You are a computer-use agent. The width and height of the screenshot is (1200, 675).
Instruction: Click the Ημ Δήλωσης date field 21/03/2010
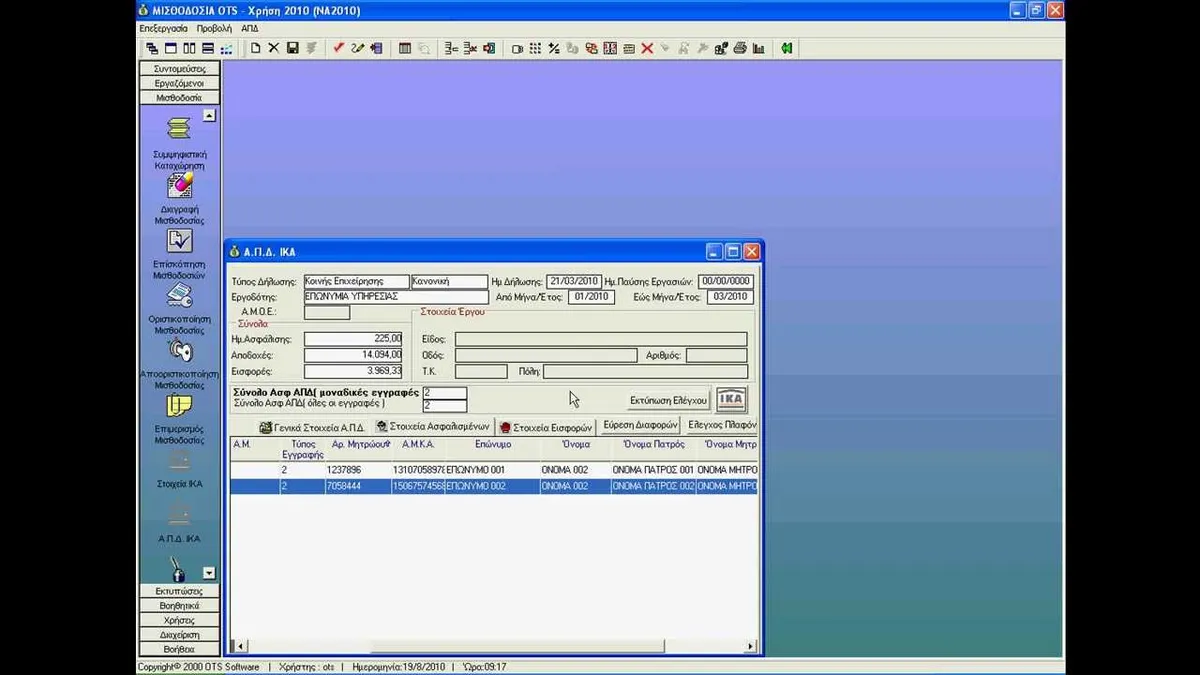574,282
